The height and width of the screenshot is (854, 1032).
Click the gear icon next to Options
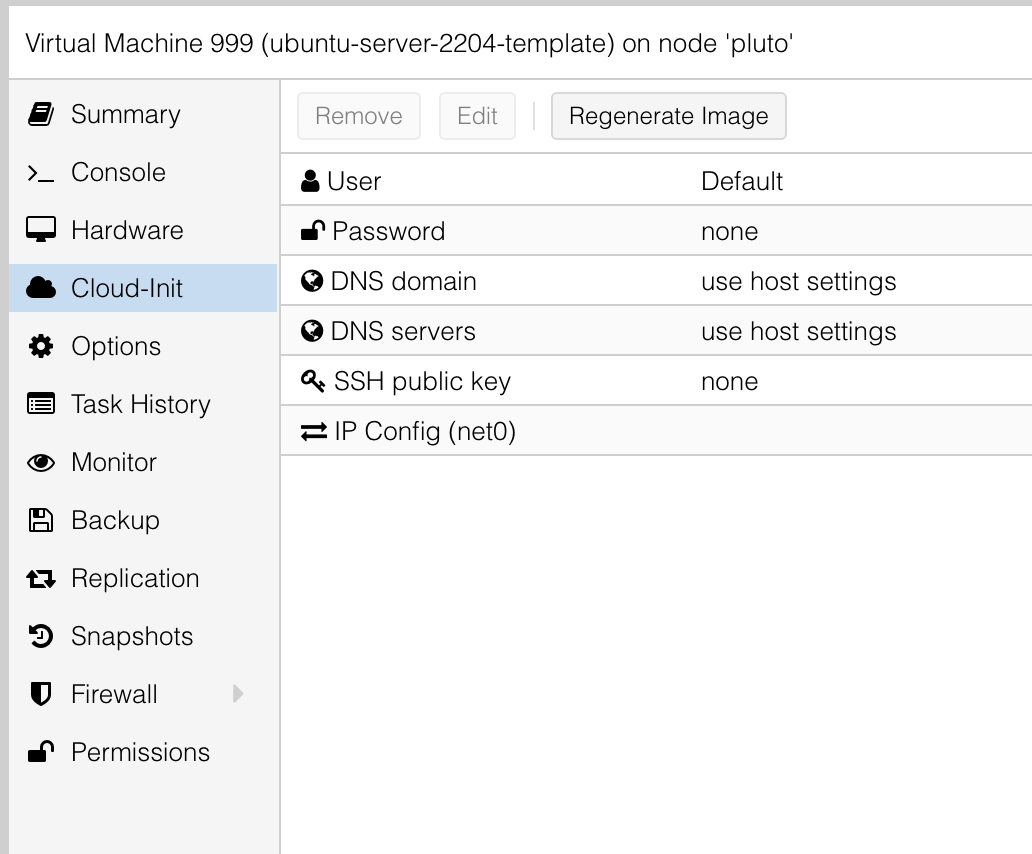click(41, 346)
